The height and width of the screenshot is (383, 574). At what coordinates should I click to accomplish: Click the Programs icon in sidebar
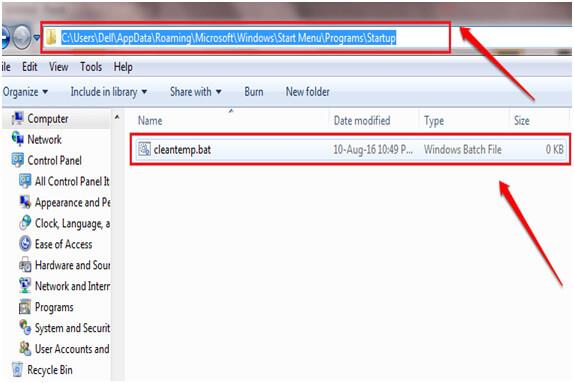25,307
